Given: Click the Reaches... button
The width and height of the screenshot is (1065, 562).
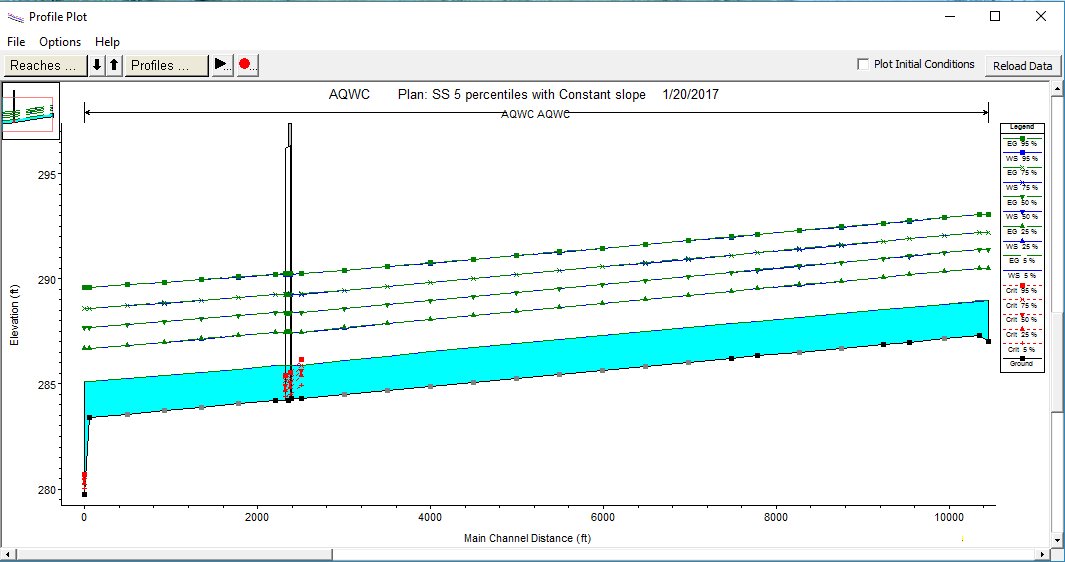Looking at the screenshot, I should 45,65.
